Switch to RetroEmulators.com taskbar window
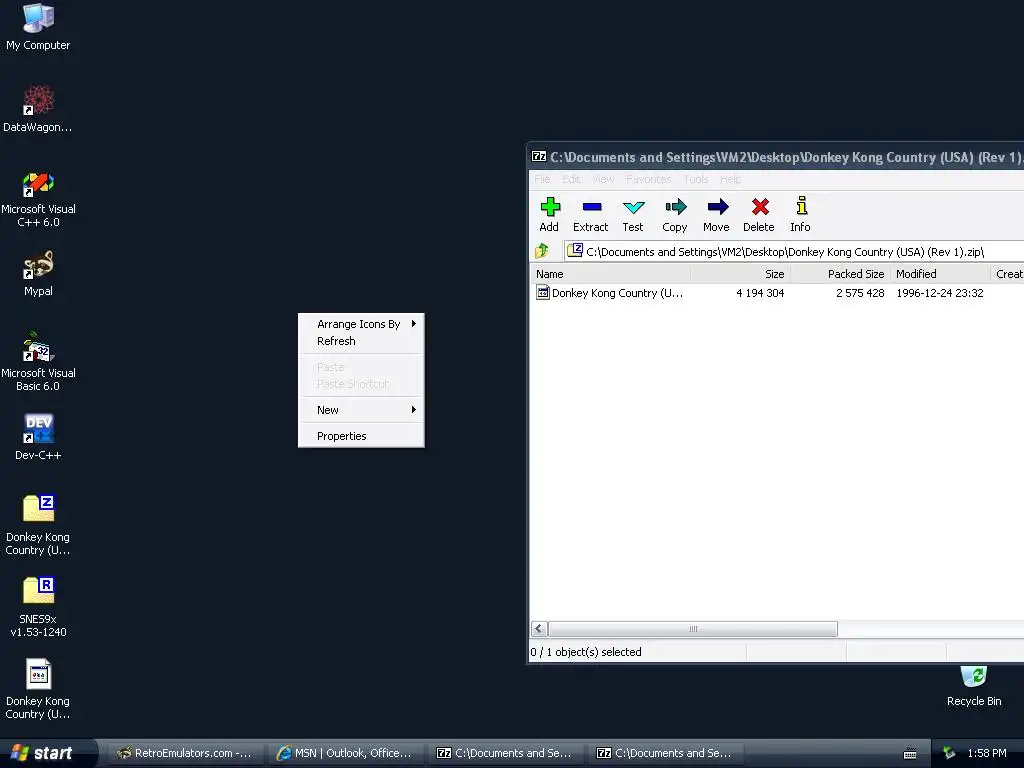The height and width of the screenshot is (768, 1024). point(184,753)
